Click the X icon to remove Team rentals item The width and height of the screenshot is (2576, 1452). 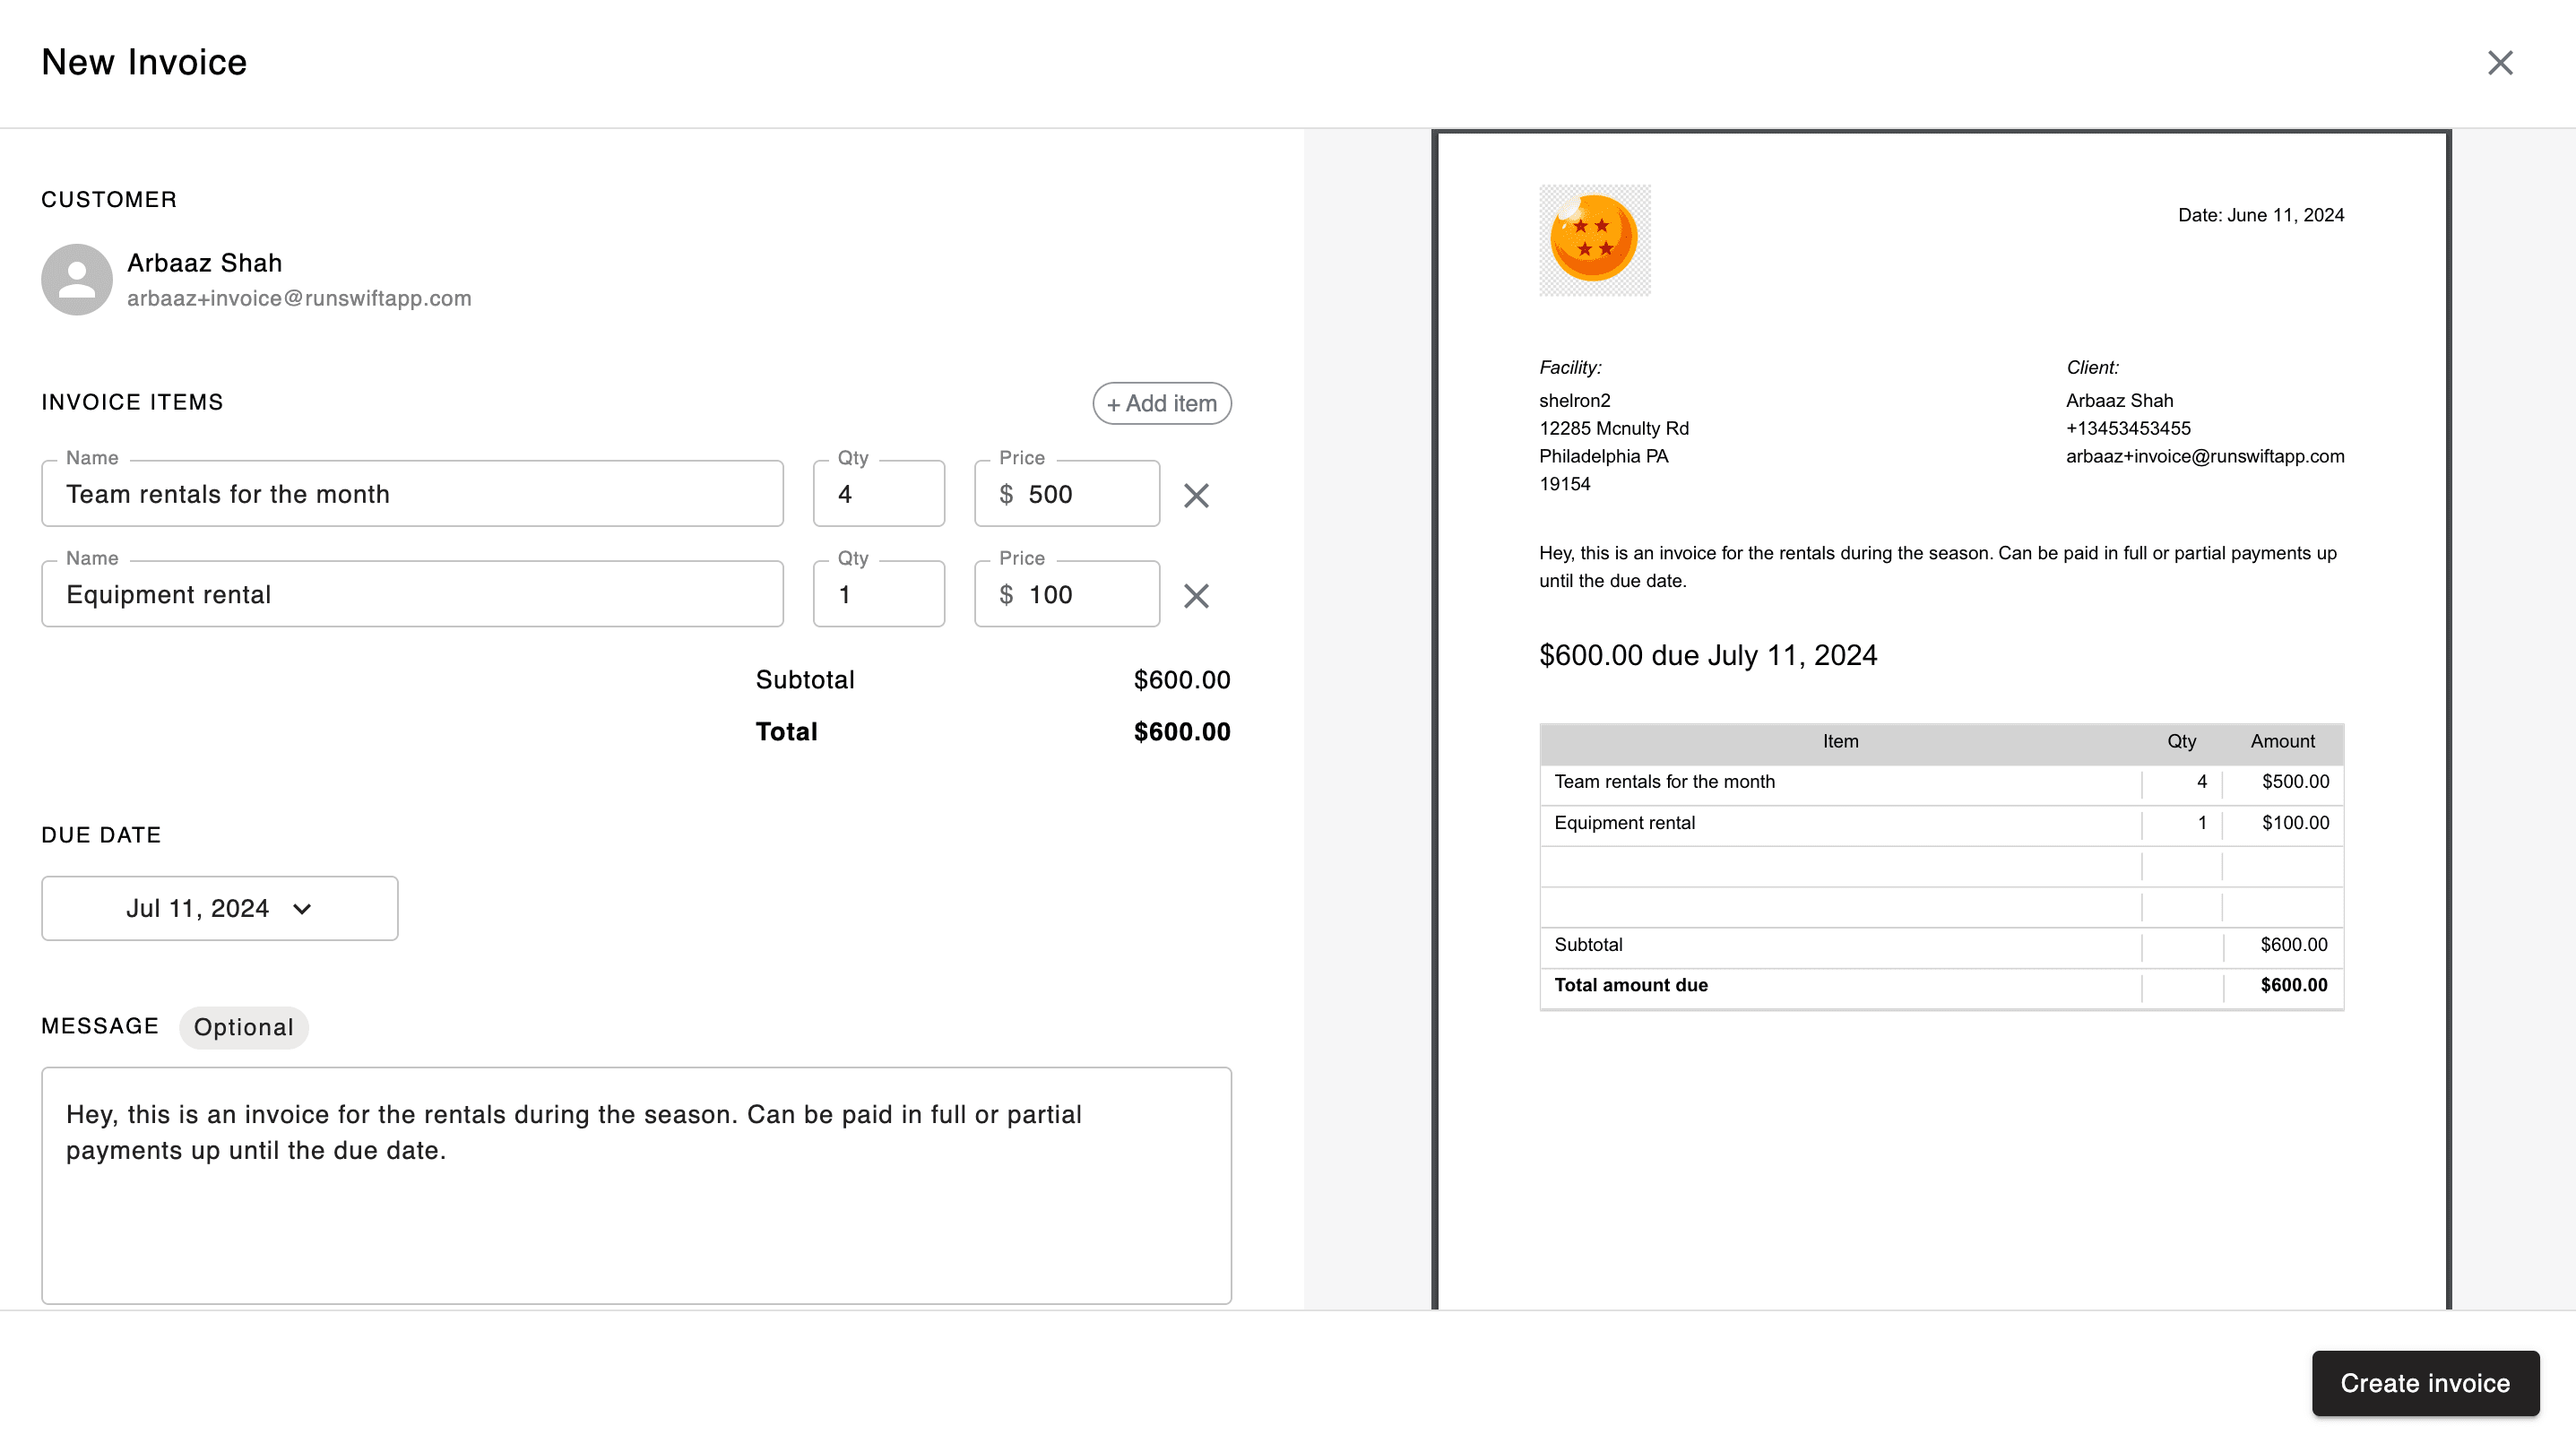tap(1197, 495)
